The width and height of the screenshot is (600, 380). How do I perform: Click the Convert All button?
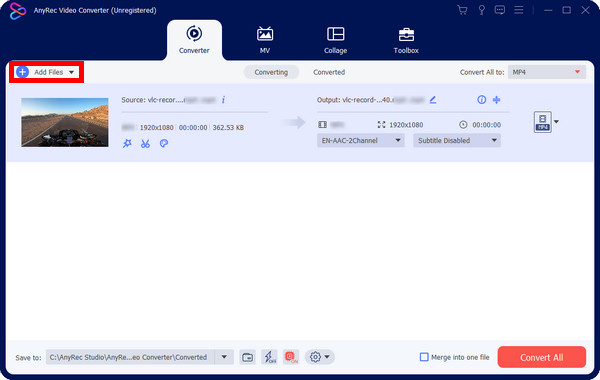point(541,357)
